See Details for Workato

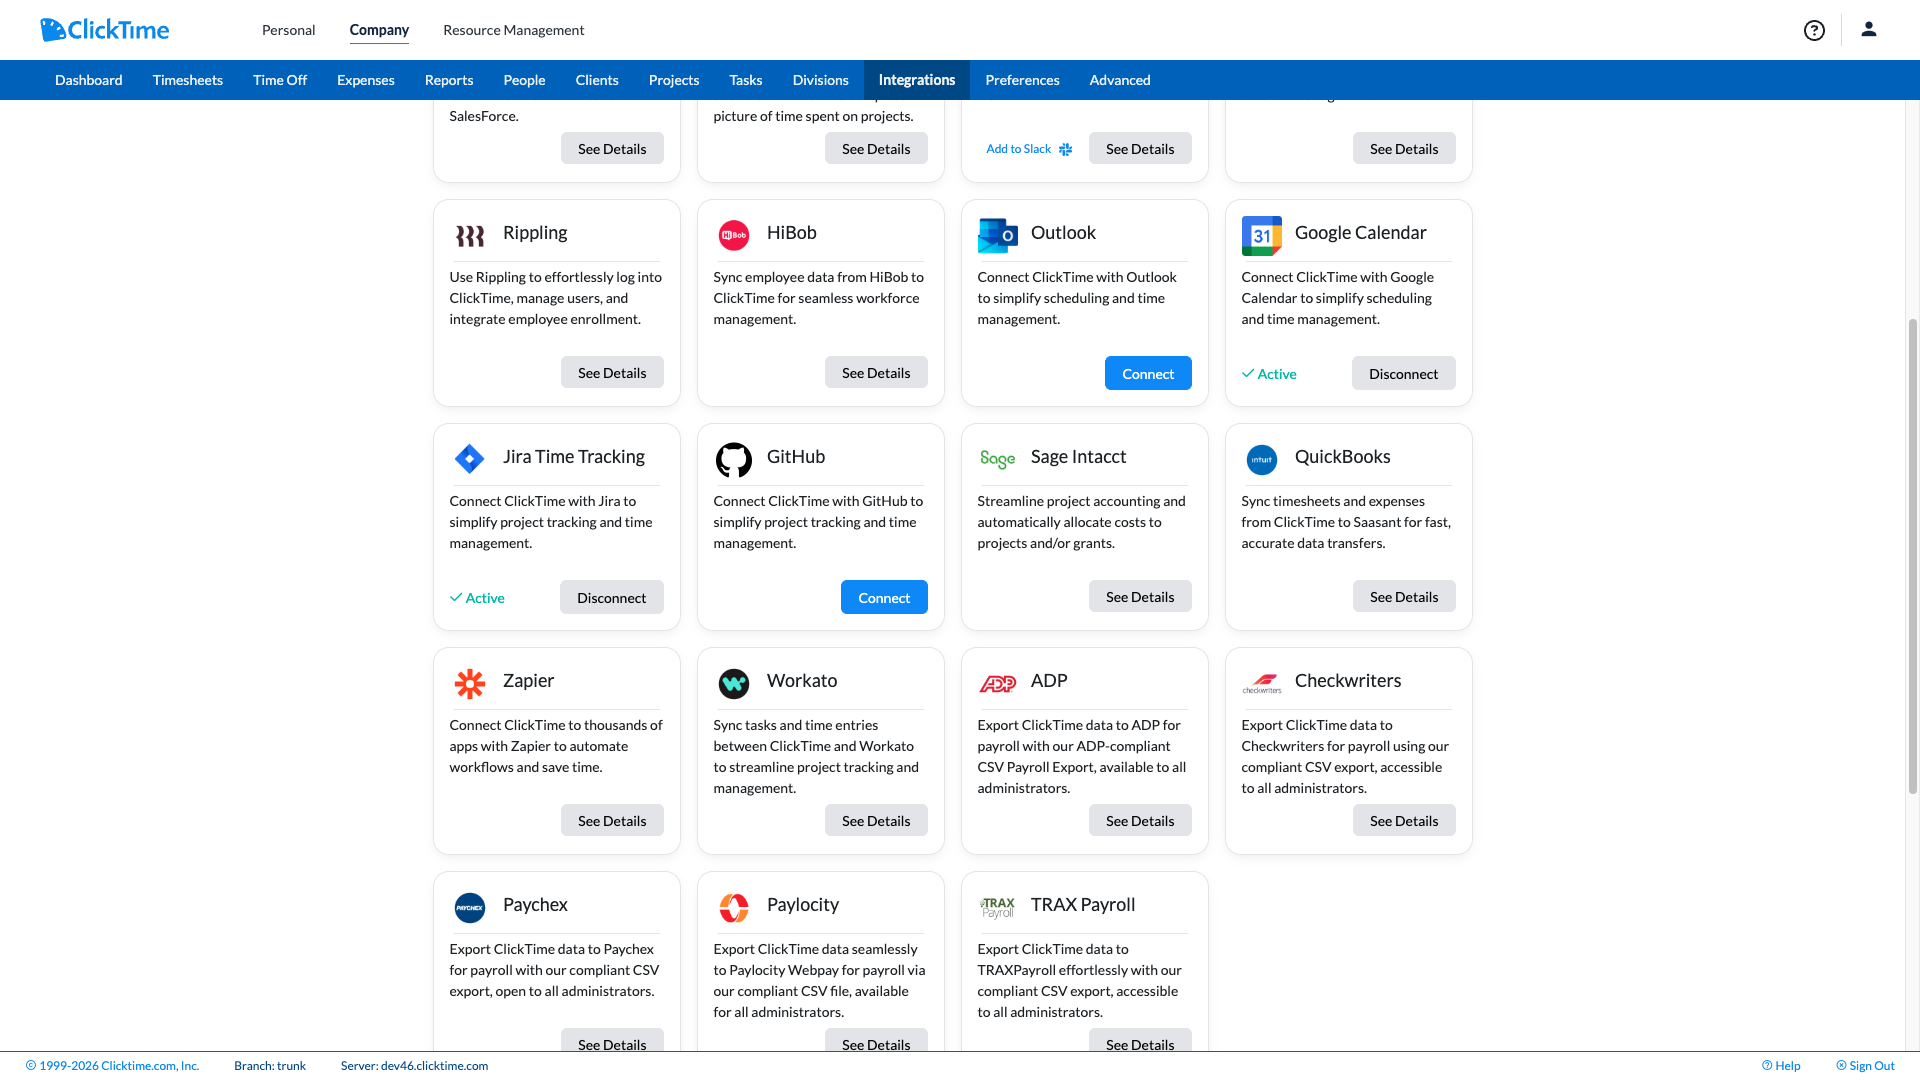pos(876,820)
